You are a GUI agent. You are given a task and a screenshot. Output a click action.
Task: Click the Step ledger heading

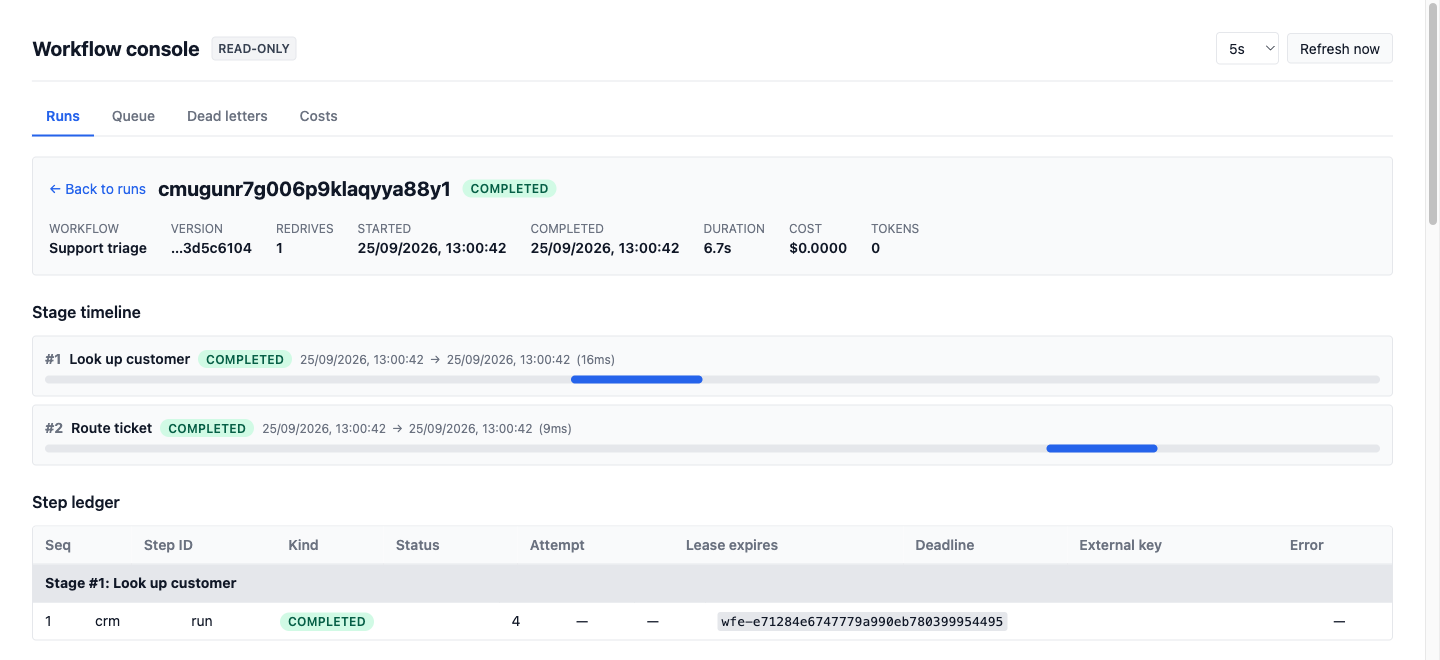(76, 502)
